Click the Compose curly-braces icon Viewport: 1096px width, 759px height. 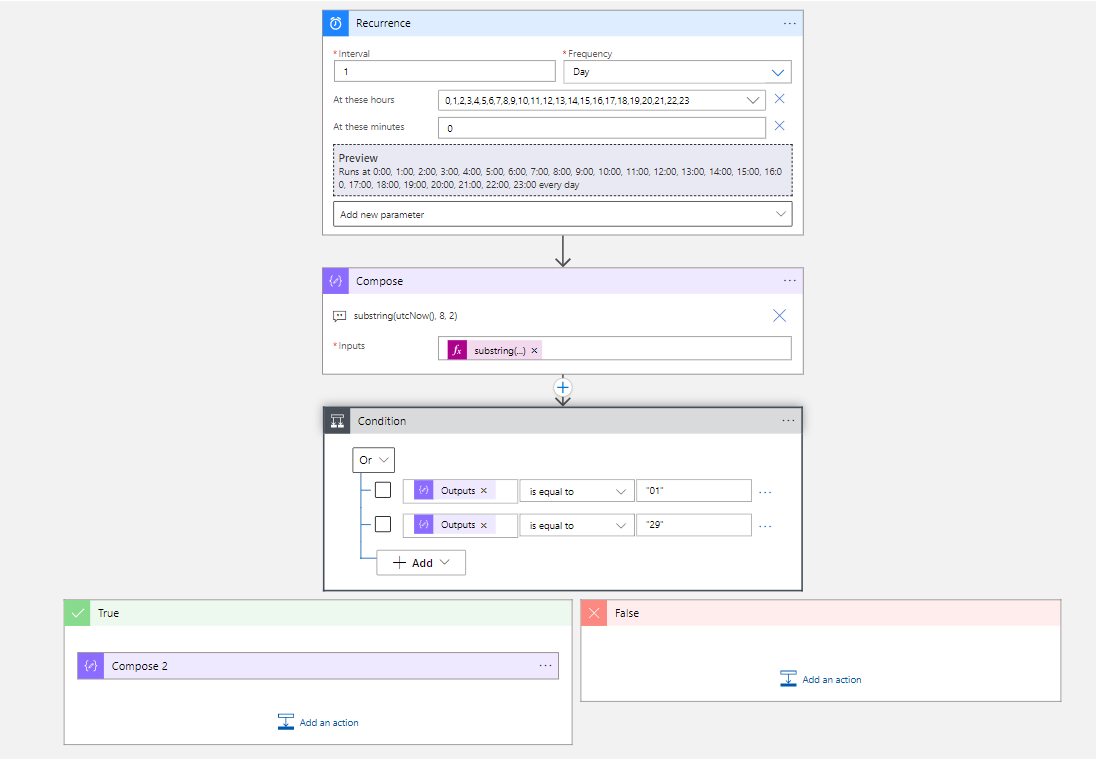coord(335,281)
